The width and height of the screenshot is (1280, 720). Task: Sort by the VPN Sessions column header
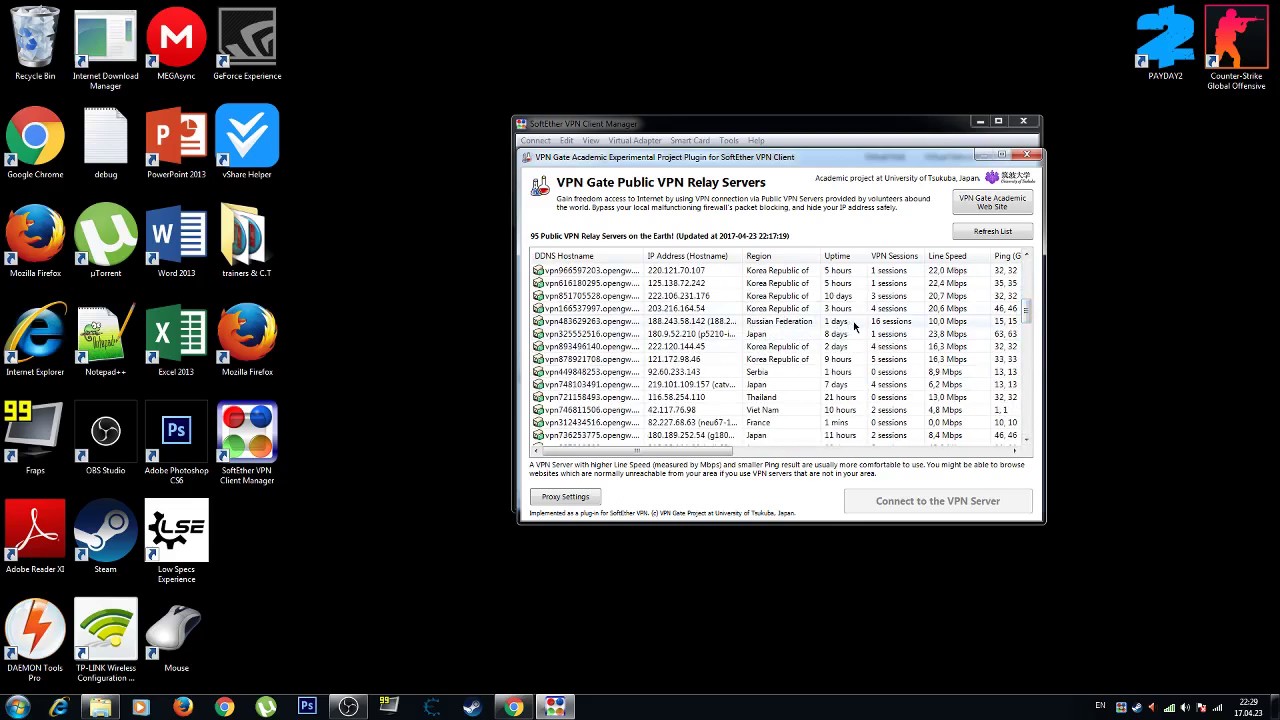click(896, 256)
